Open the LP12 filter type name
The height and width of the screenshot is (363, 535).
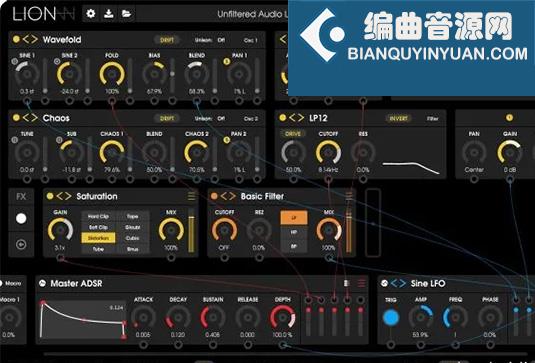pyautogui.click(x=318, y=118)
